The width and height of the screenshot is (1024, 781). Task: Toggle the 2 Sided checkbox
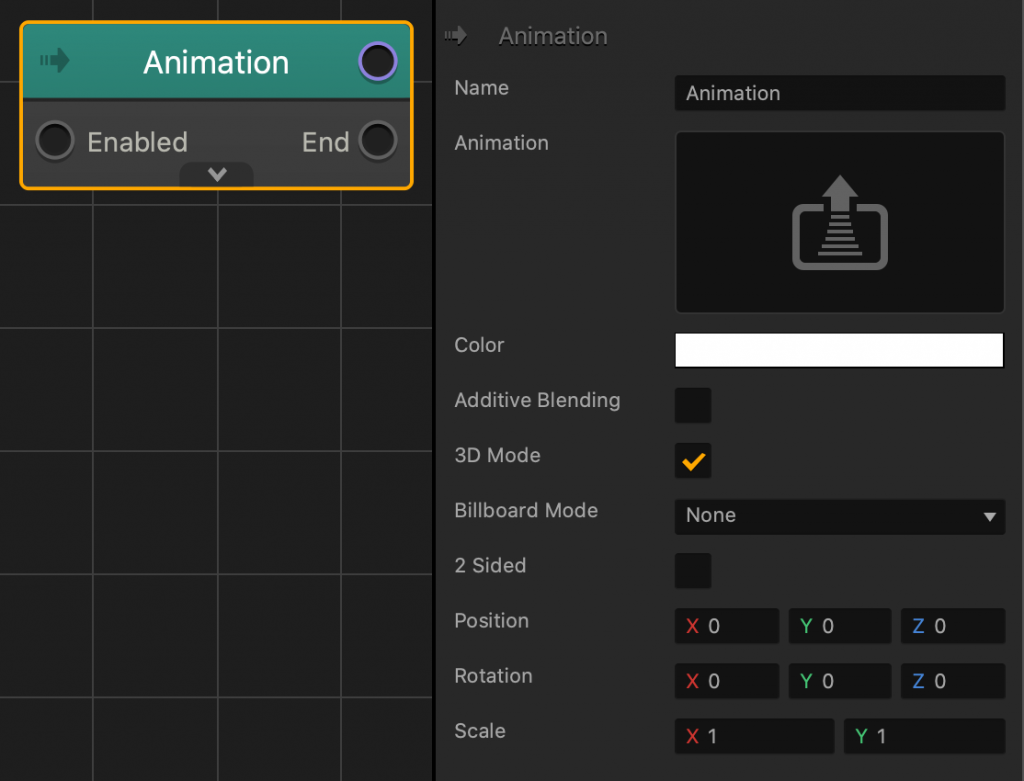click(693, 571)
